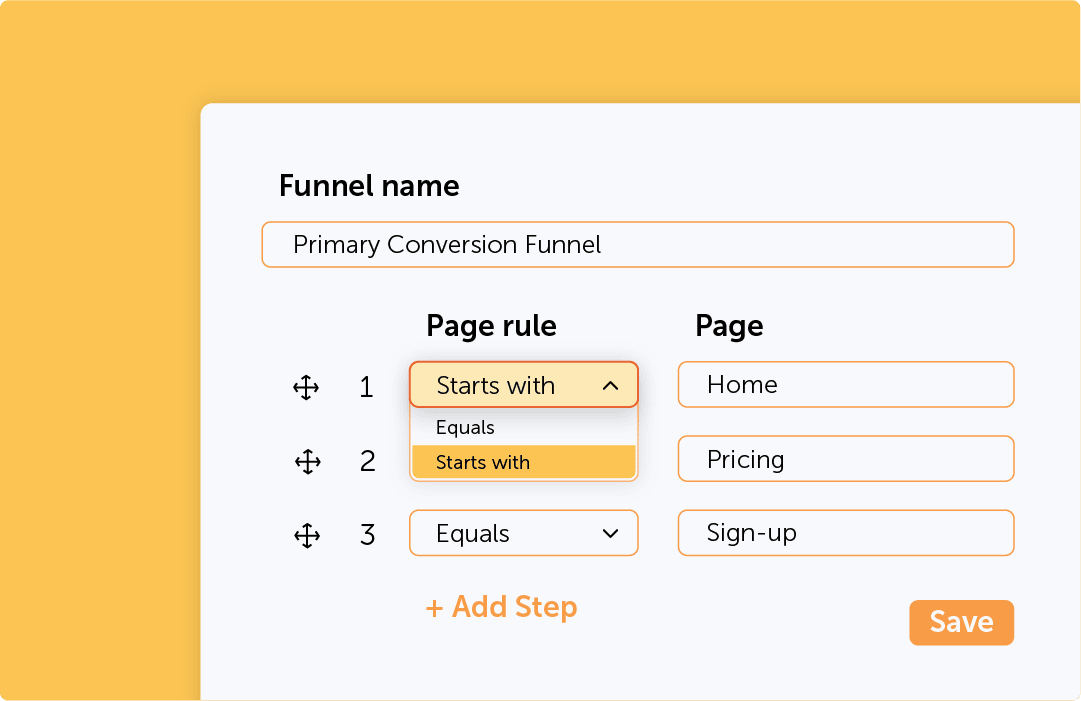Click '+ Add Step' link

(501, 607)
